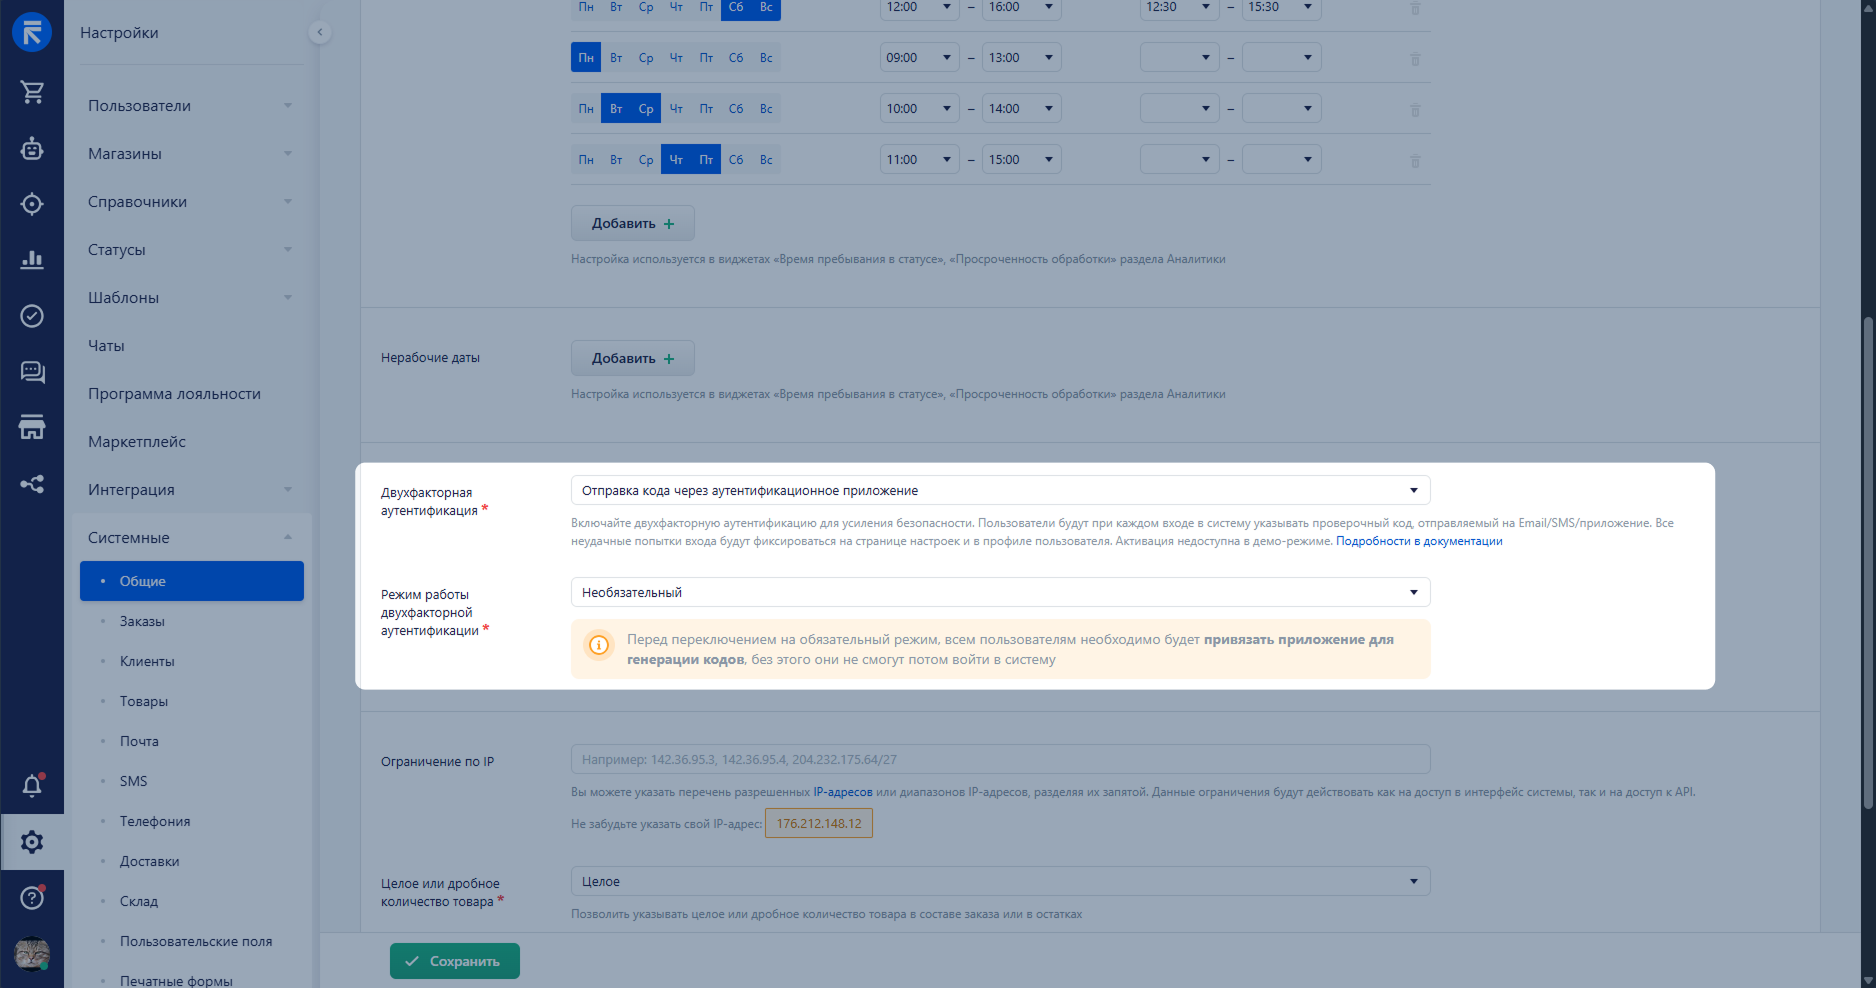Open the Подробности в документации link
The width and height of the screenshot is (1876, 988).
coord(1419,541)
